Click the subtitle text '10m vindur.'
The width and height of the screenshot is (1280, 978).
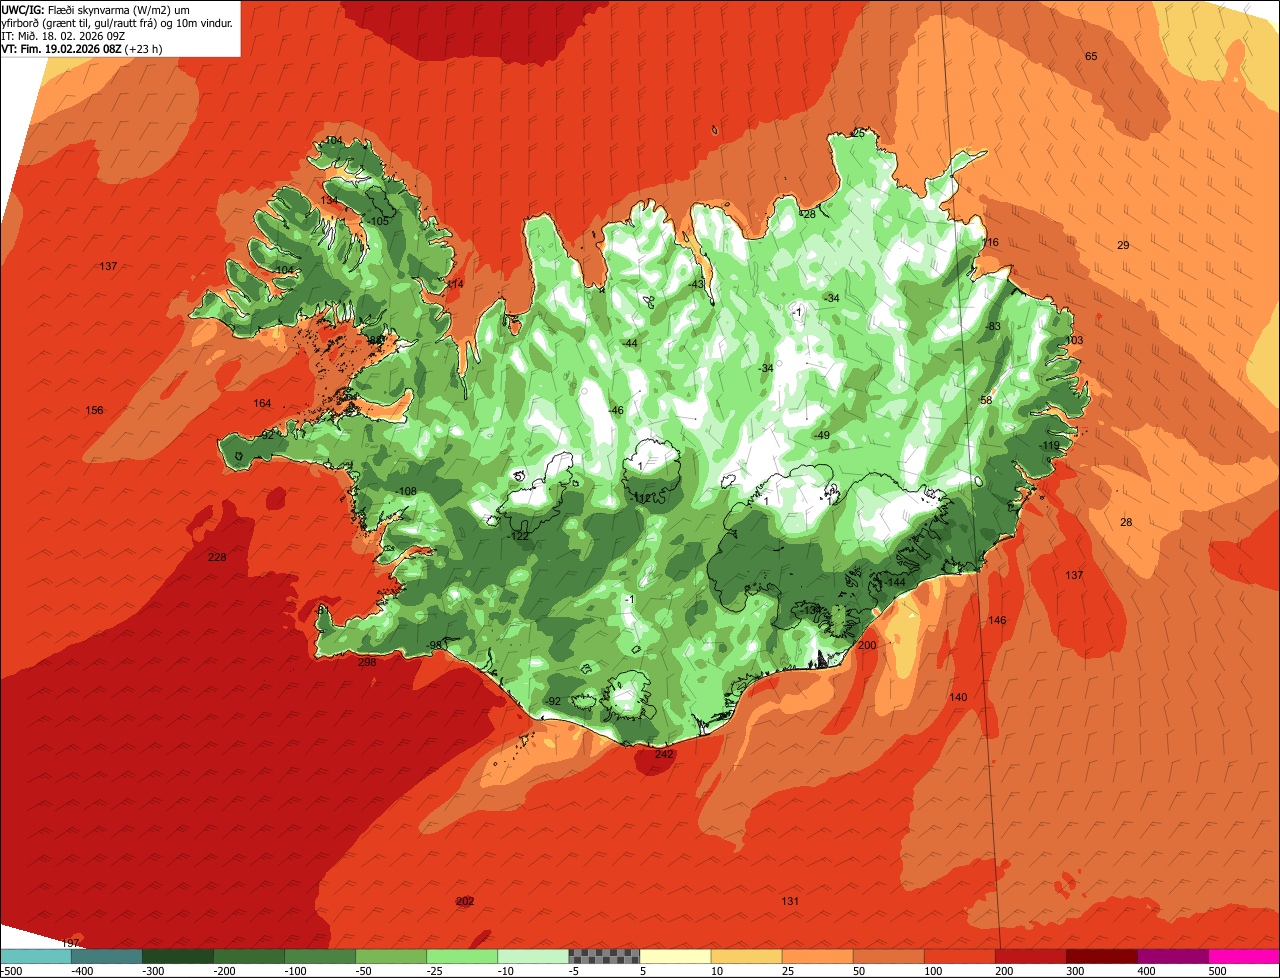point(203,22)
